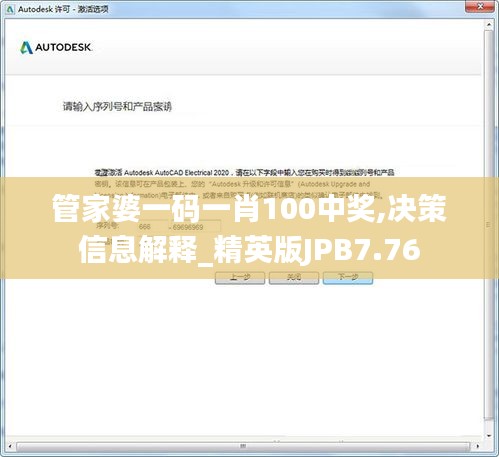Close the Autodesk license window

[x=480, y=7]
